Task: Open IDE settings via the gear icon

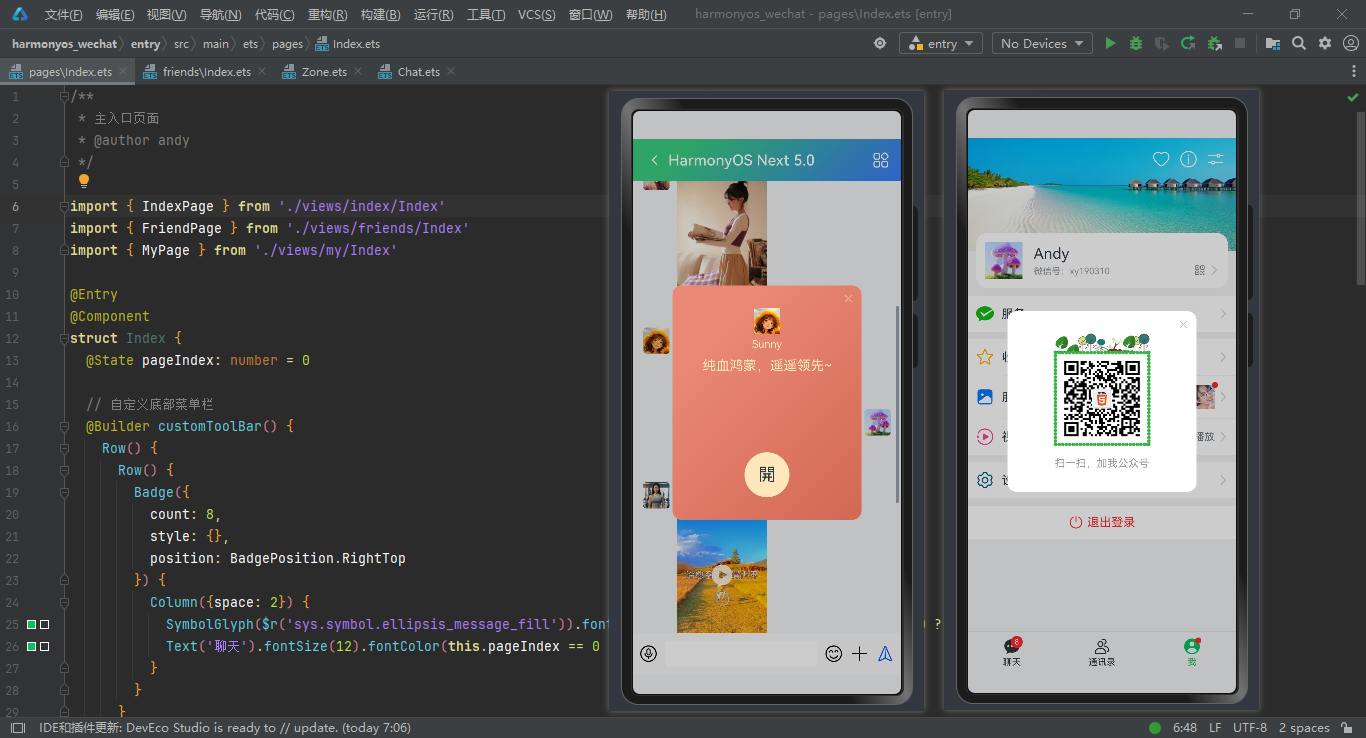Action: (x=1325, y=44)
